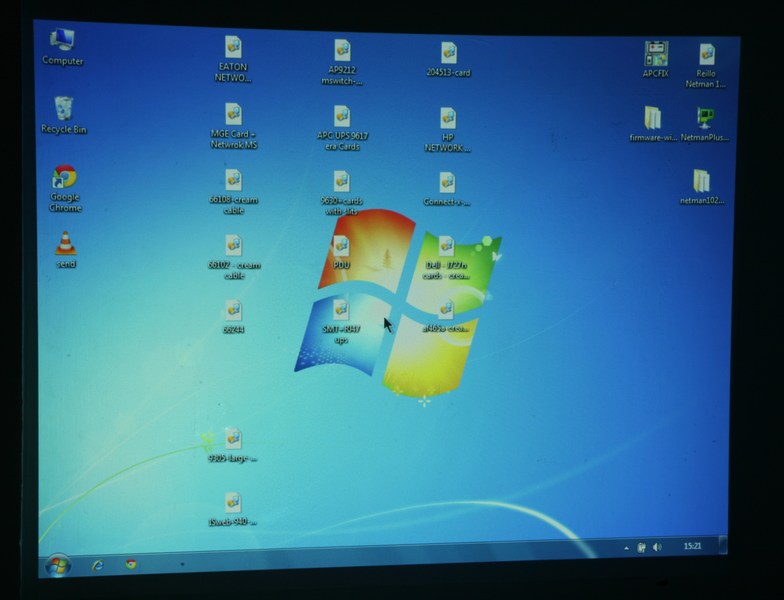Select the ISweb-940-... file icon
The image size is (784, 600).
pos(233,509)
